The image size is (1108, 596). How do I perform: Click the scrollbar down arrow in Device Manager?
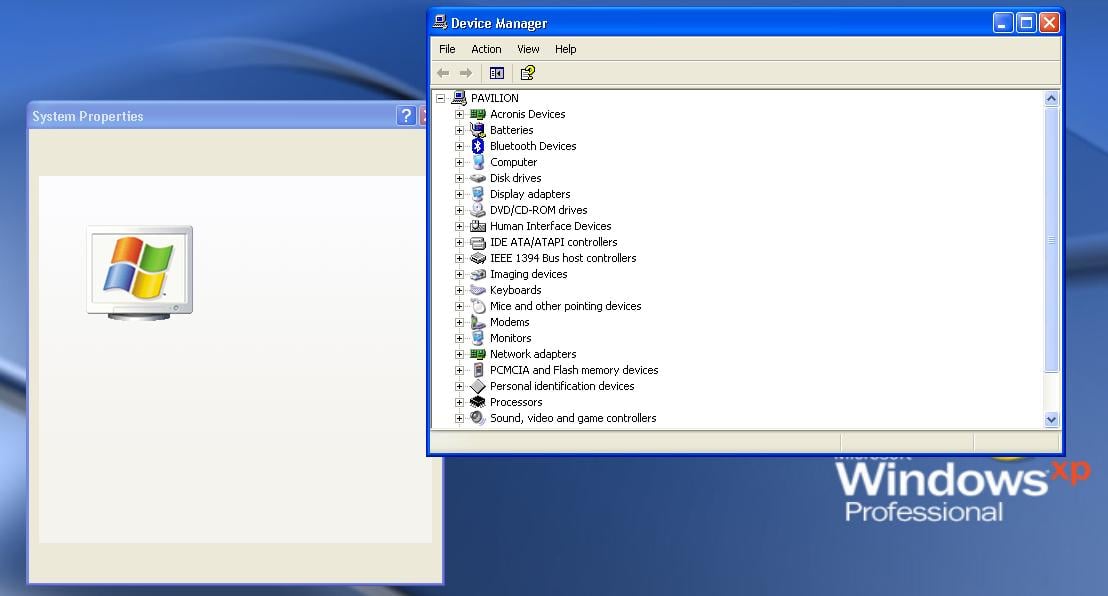click(x=1051, y=419)
